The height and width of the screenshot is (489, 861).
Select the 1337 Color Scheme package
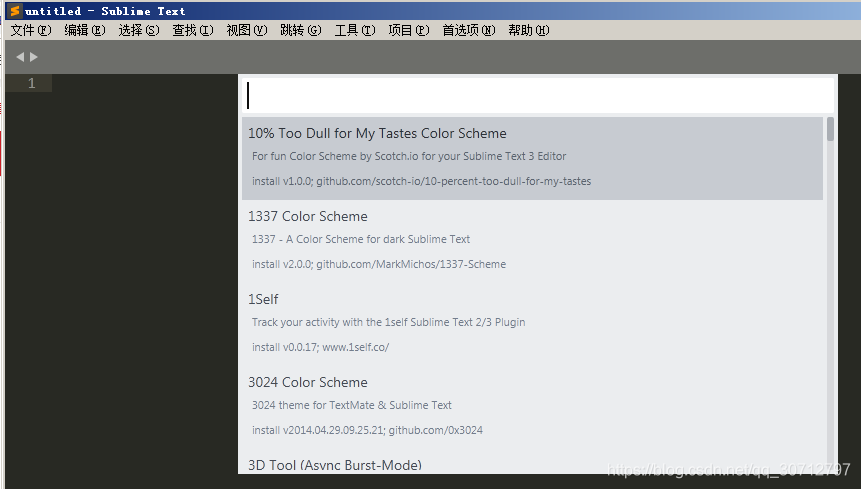pyautogui.click(x=533, y=241)
